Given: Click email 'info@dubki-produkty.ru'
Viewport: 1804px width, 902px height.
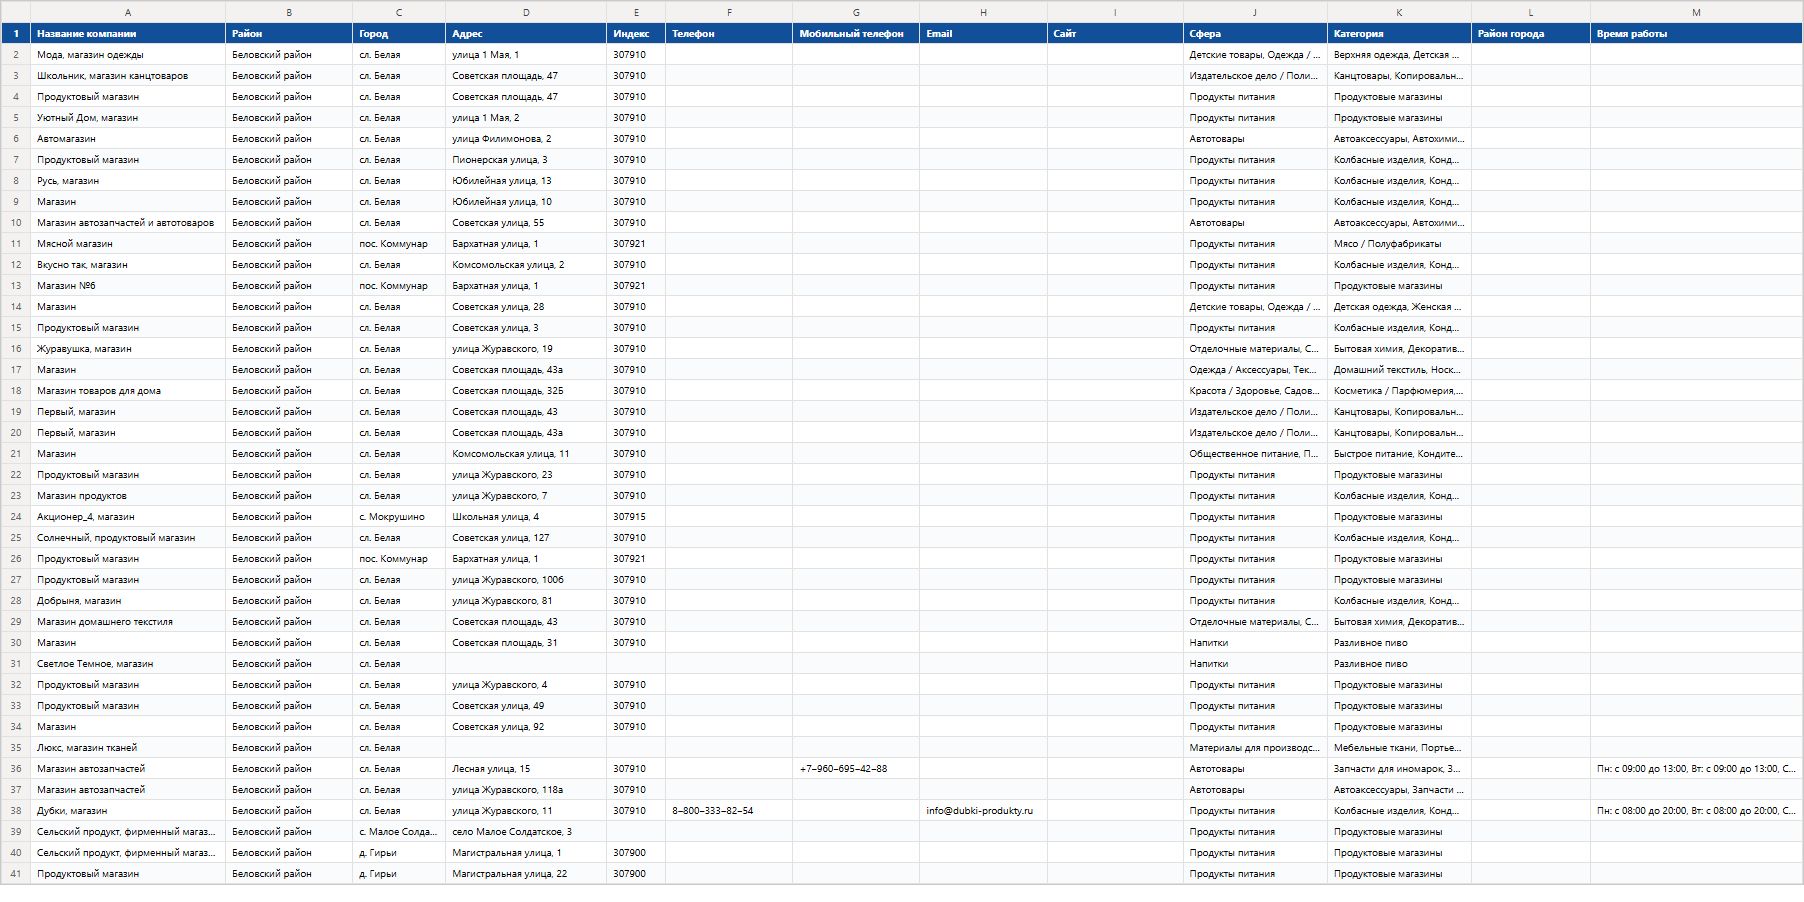Looking at the screenshot, I should click(x=983, y=811).
